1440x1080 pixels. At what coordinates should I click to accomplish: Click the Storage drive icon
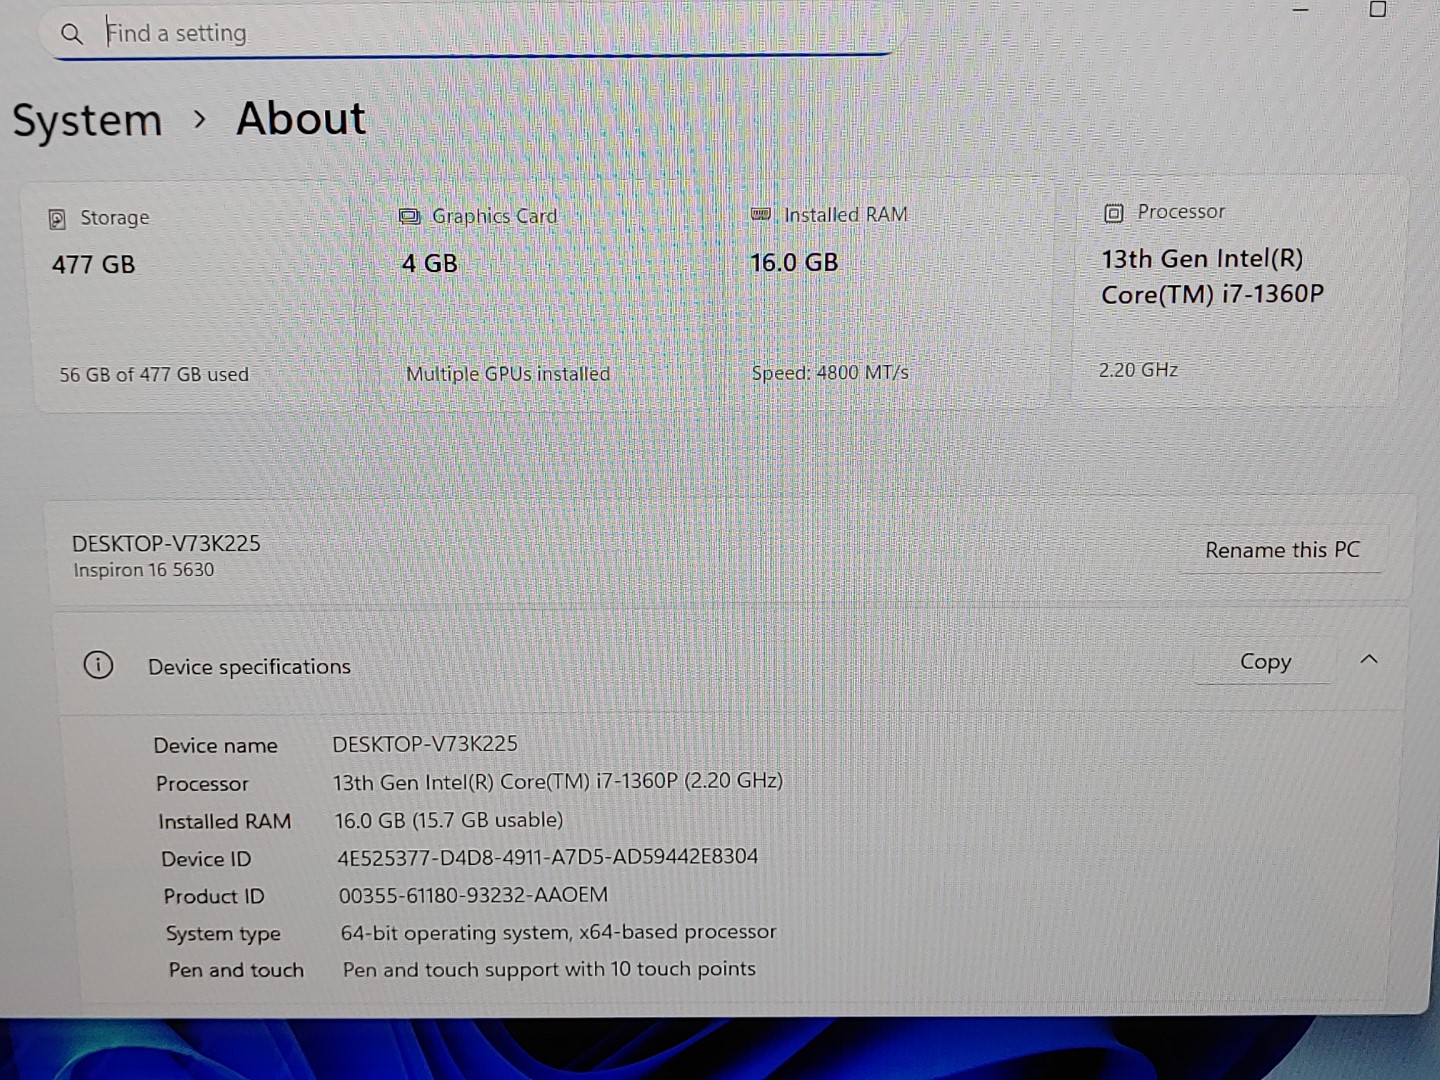(58, 219)
